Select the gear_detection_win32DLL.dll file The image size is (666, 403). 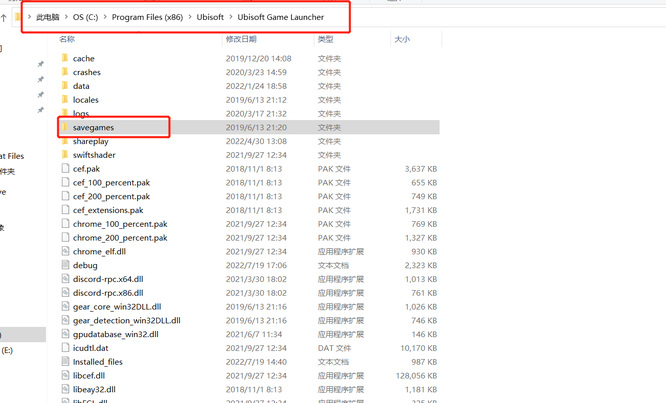(126, 321)
